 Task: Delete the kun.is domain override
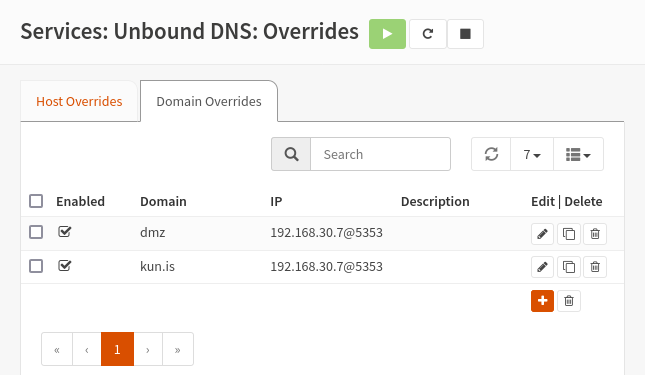click(x=595, y=267)
